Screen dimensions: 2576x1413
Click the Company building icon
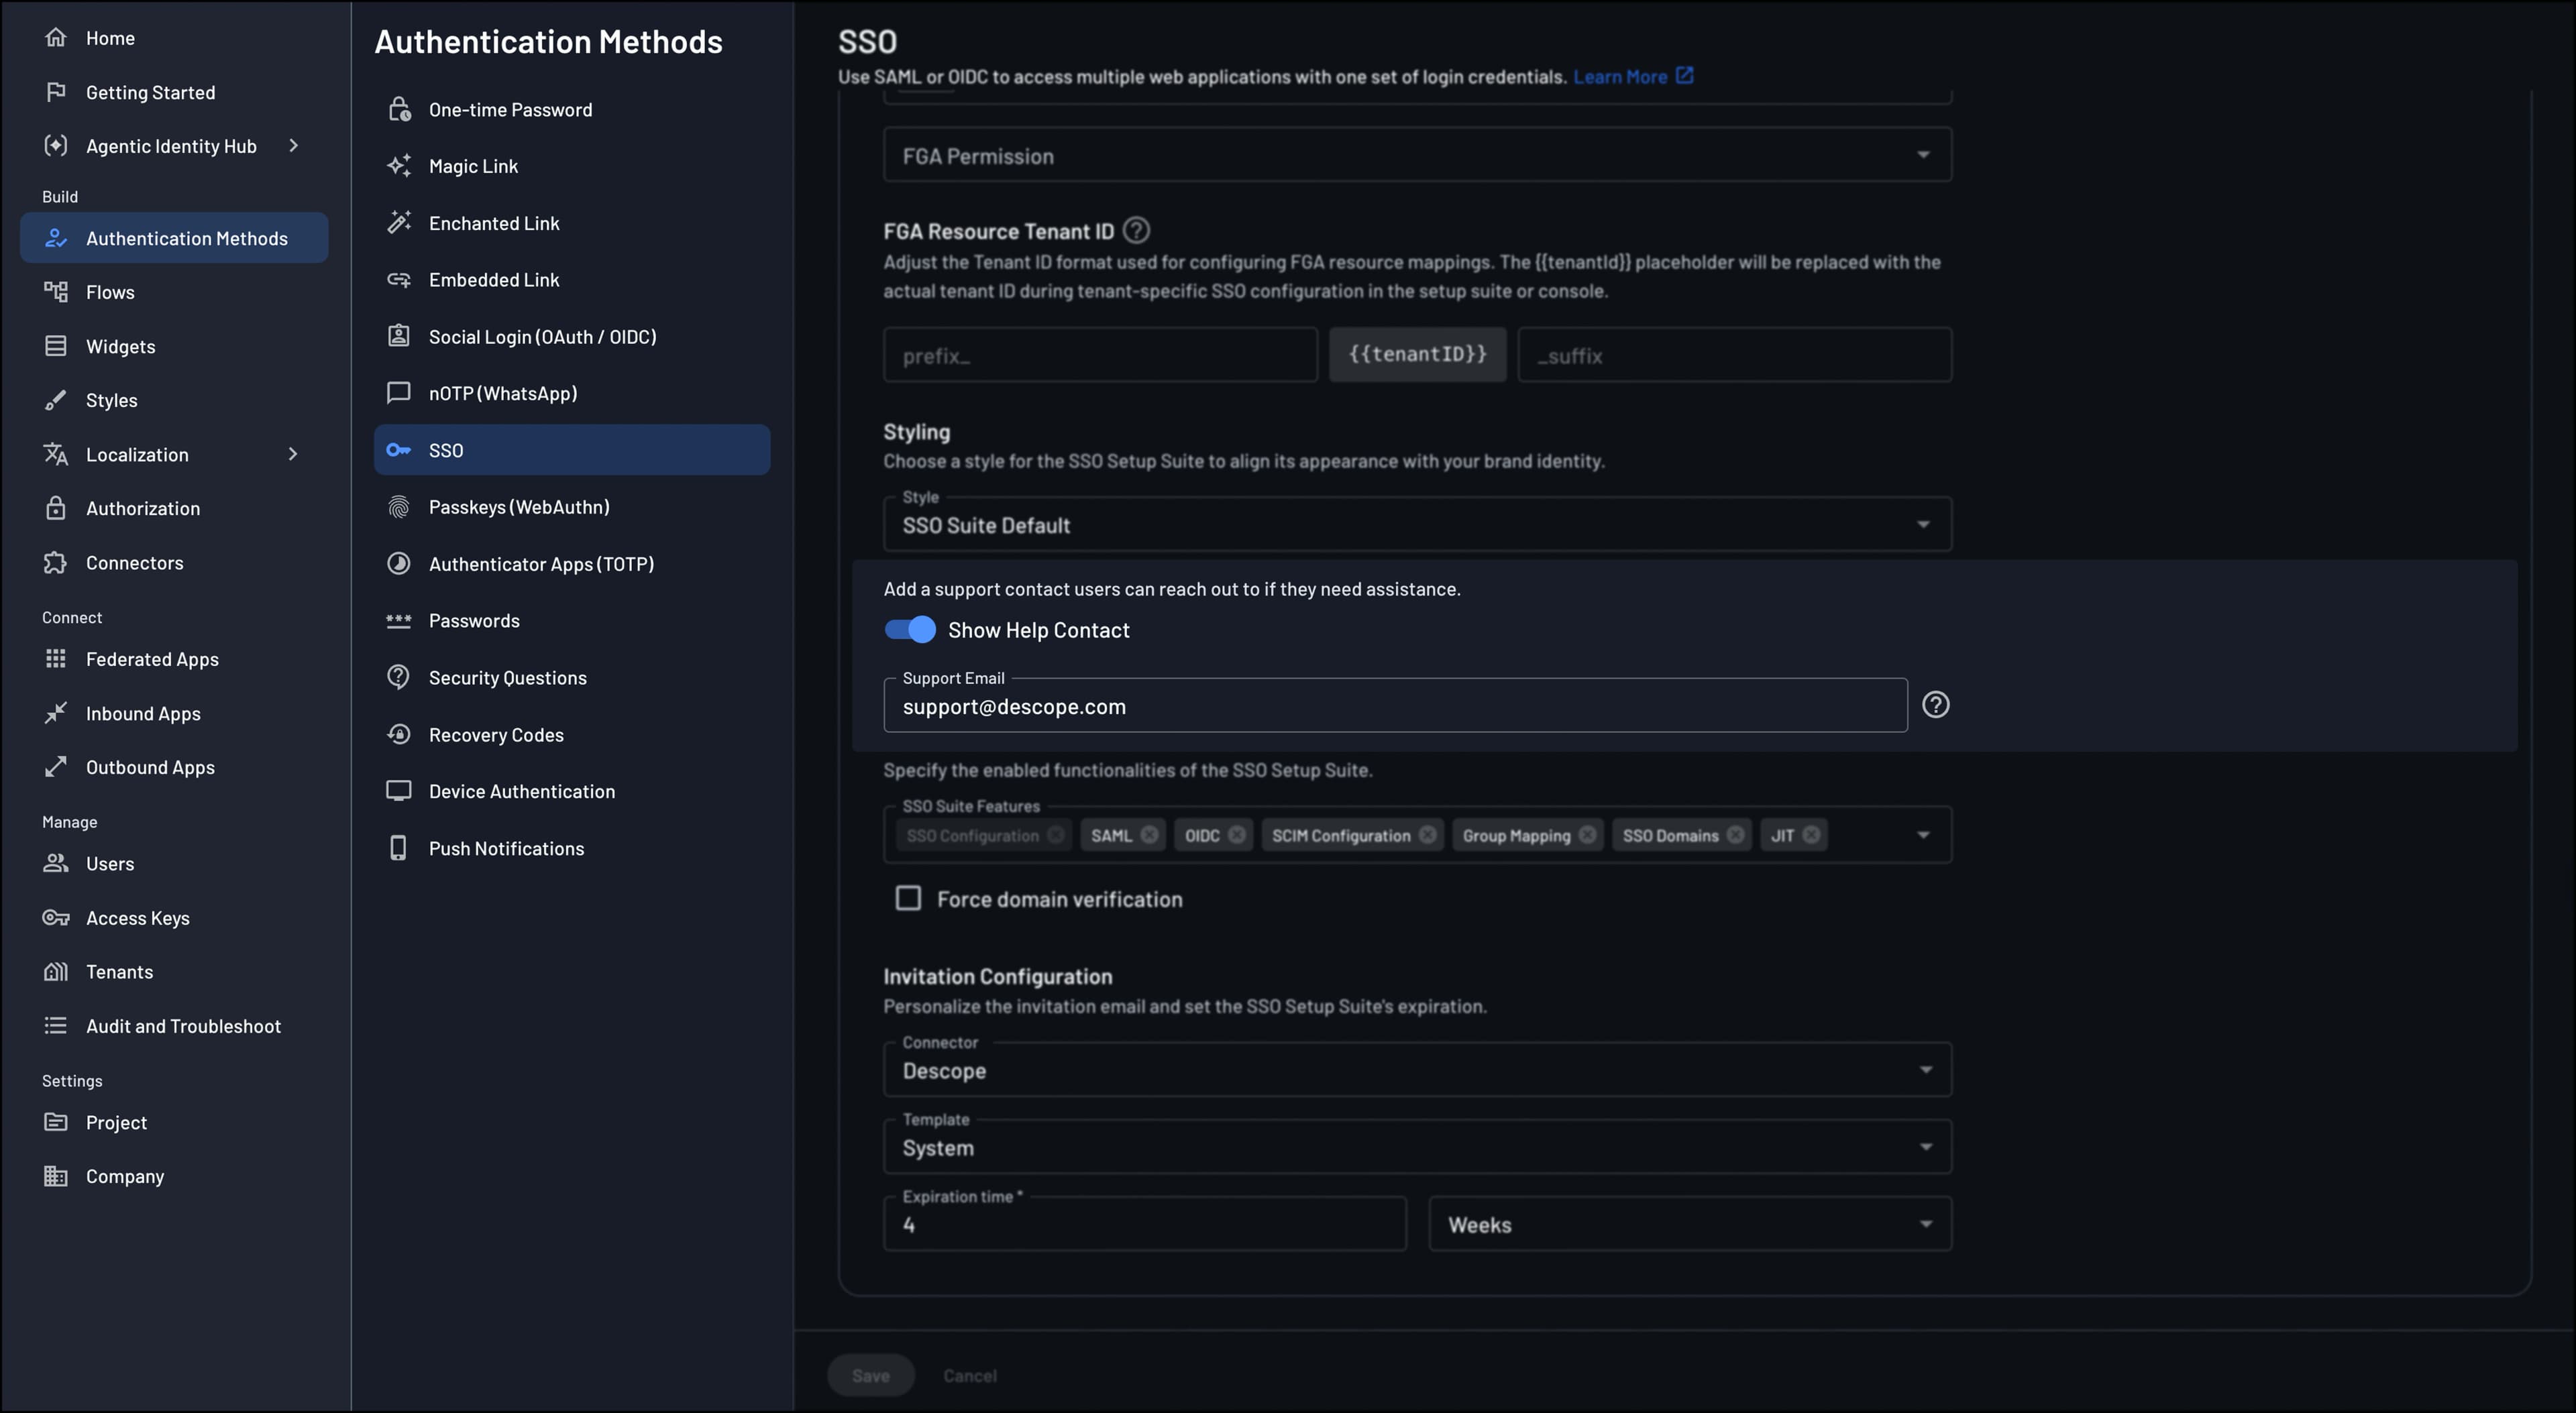coord(56,1176)
